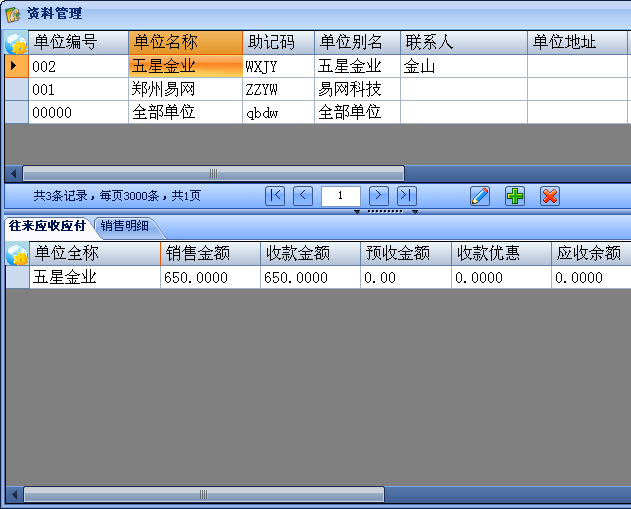Go to last page of records
Viewport: 631px width, 509px height.
pos(406,196)
